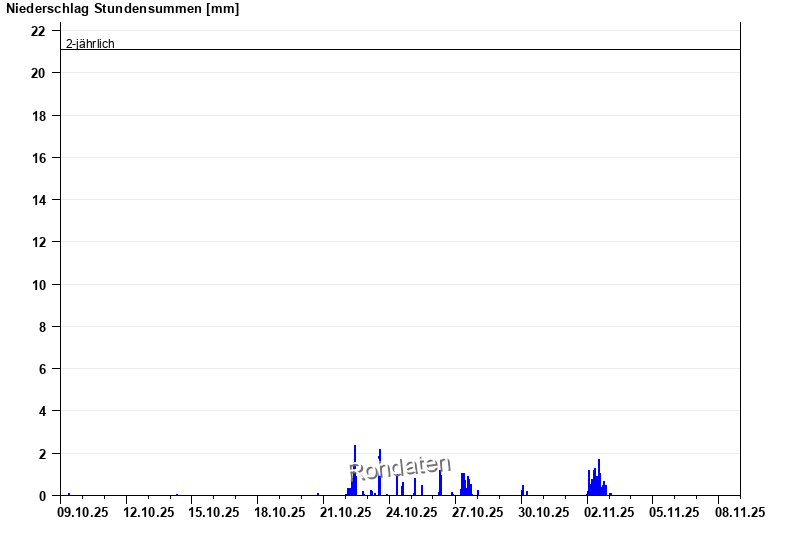Image resolution: width=800 pixels, height=550 pixels.
Task: Click the chart title 'Niederschlag Stundensummen [mm]'
Action: point(123,9)
